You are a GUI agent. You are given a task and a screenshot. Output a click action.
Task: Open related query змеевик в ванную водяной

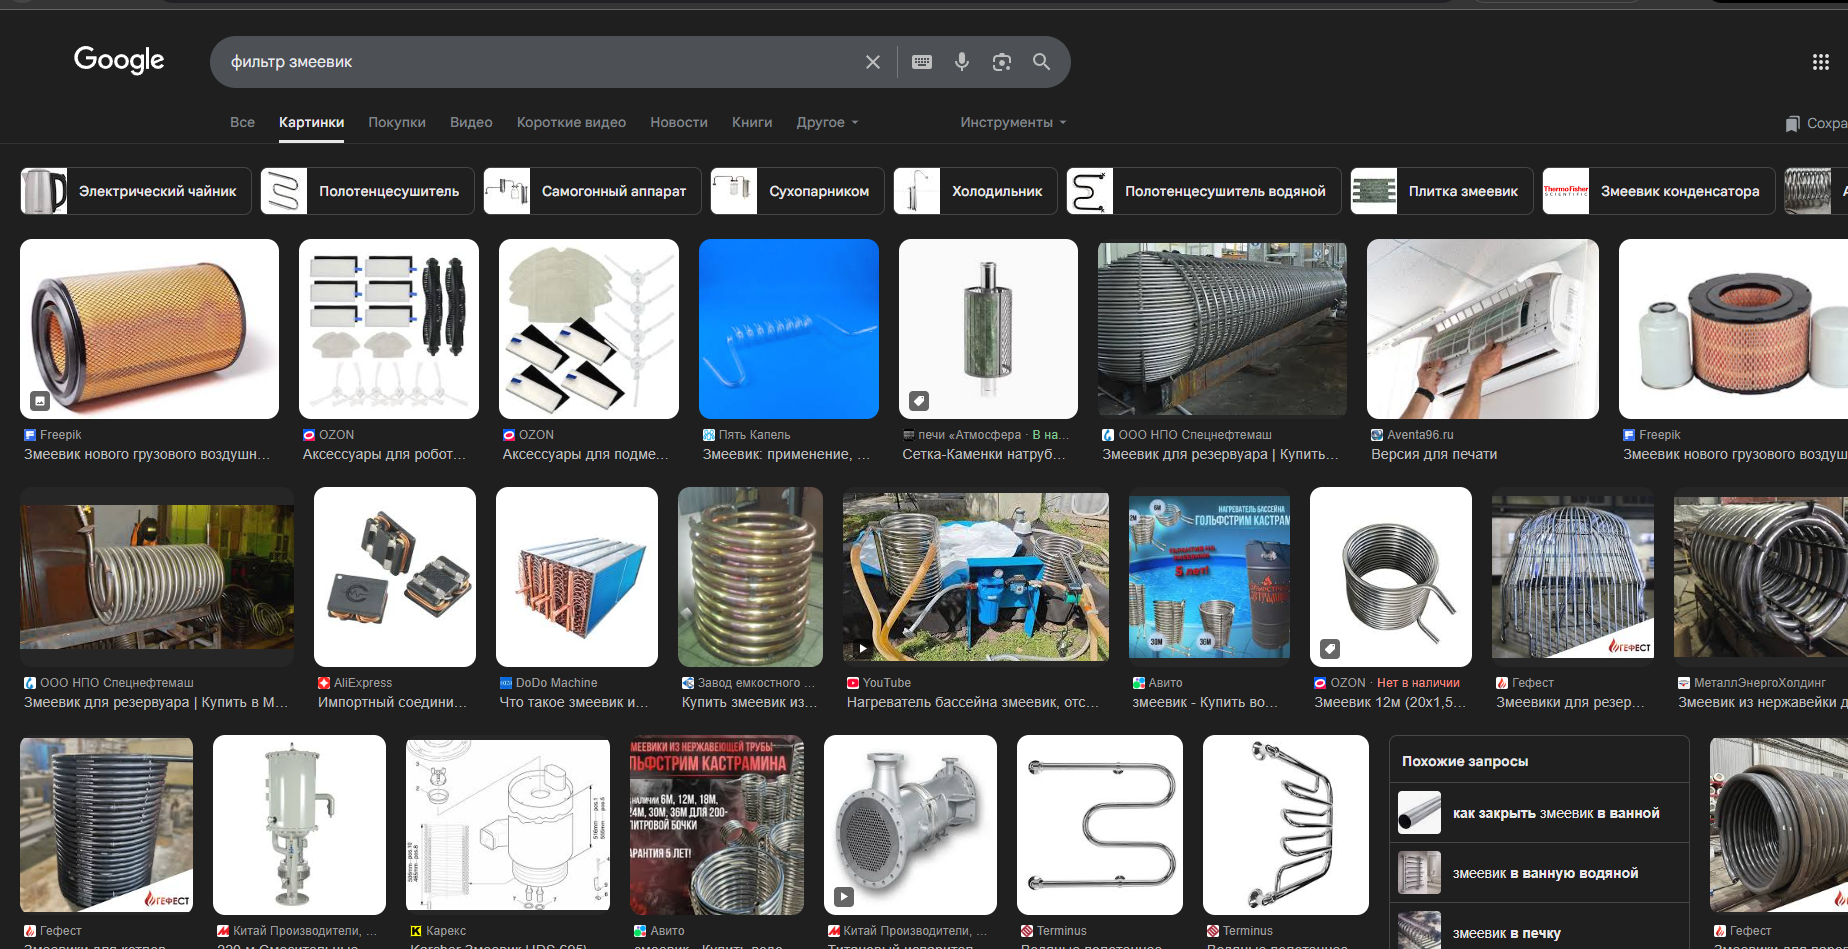pyautogui.click(x=1545, y=873)
